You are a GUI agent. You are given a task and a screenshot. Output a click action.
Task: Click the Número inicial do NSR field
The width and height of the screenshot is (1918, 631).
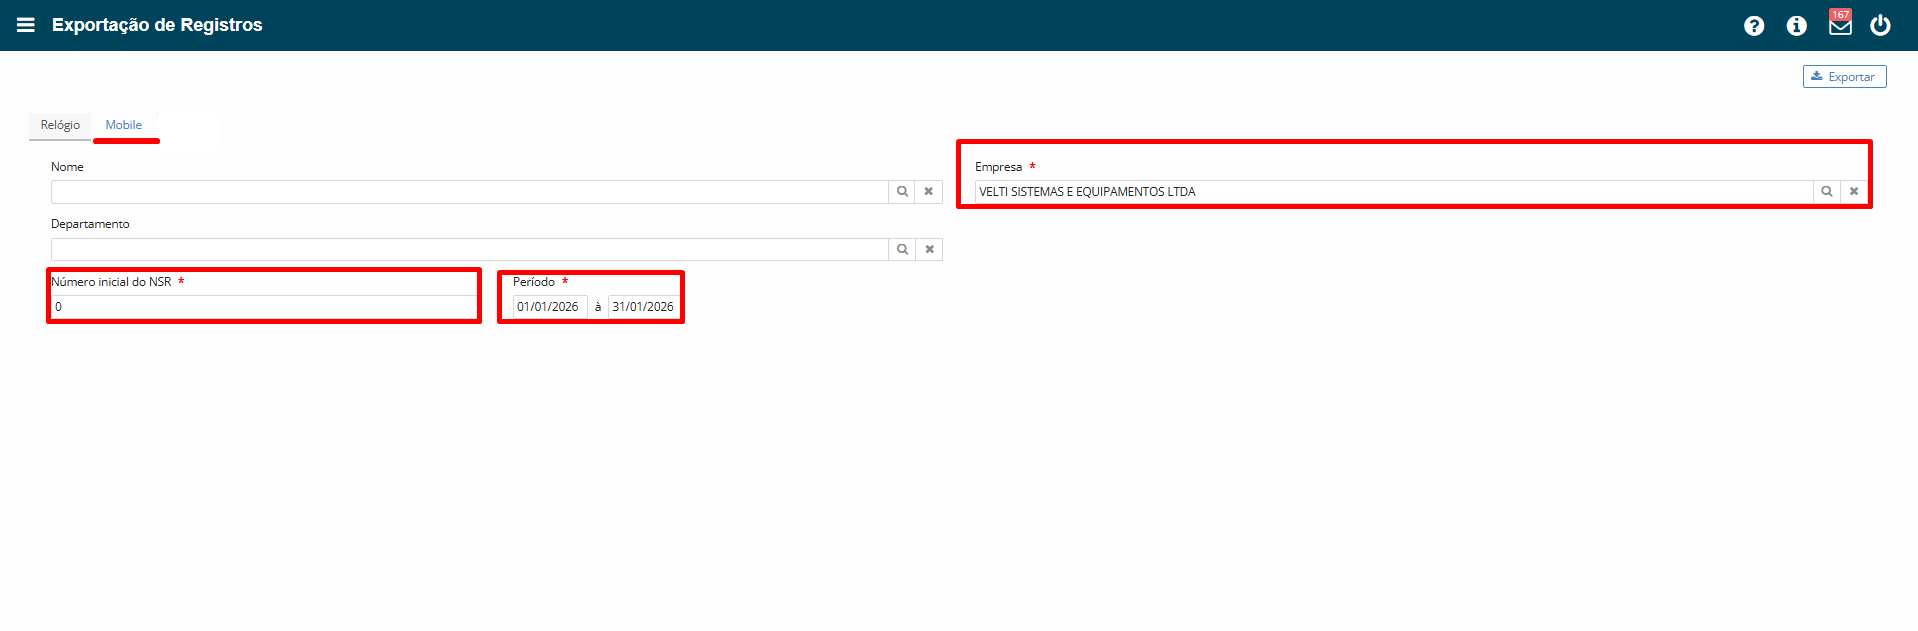264,307
